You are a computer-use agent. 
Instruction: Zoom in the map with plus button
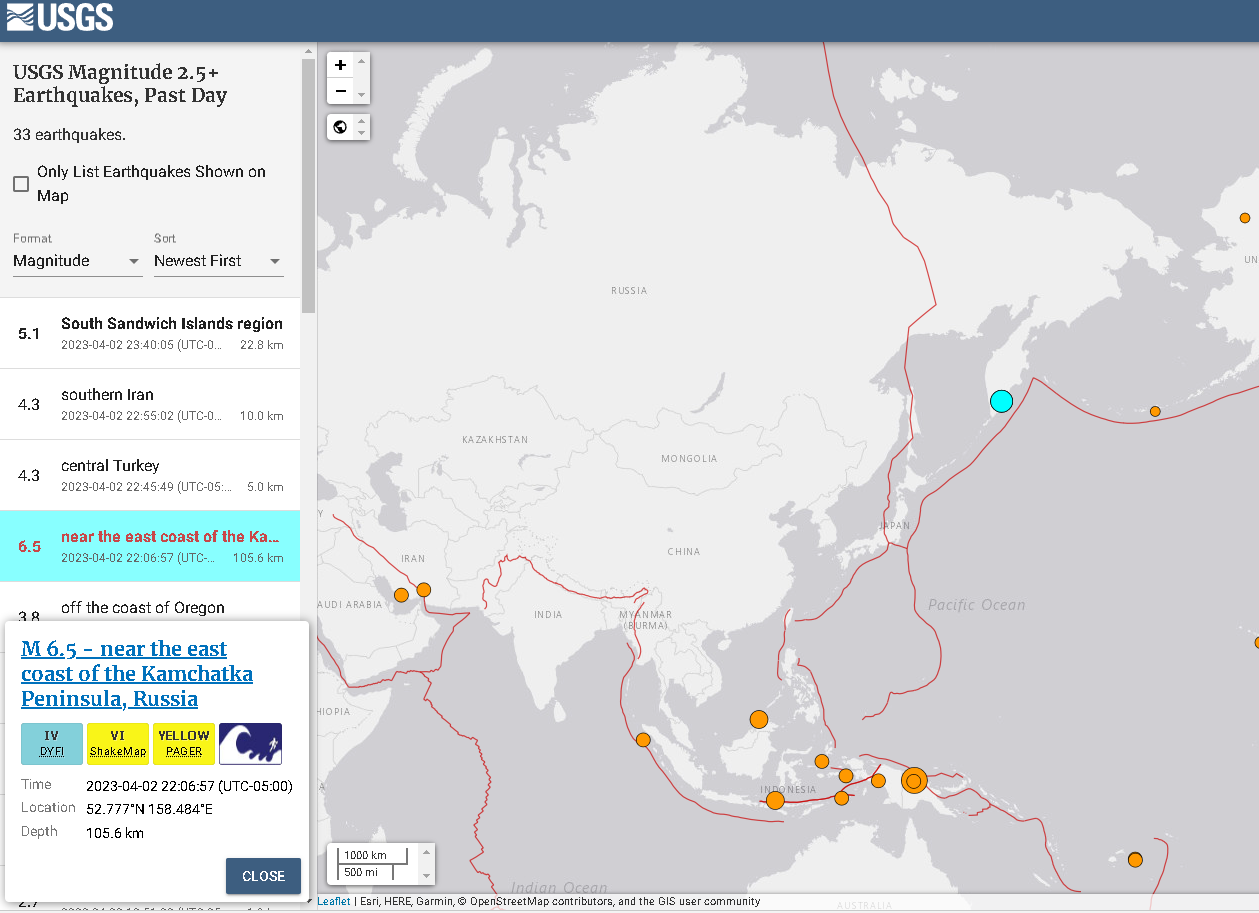341,65
